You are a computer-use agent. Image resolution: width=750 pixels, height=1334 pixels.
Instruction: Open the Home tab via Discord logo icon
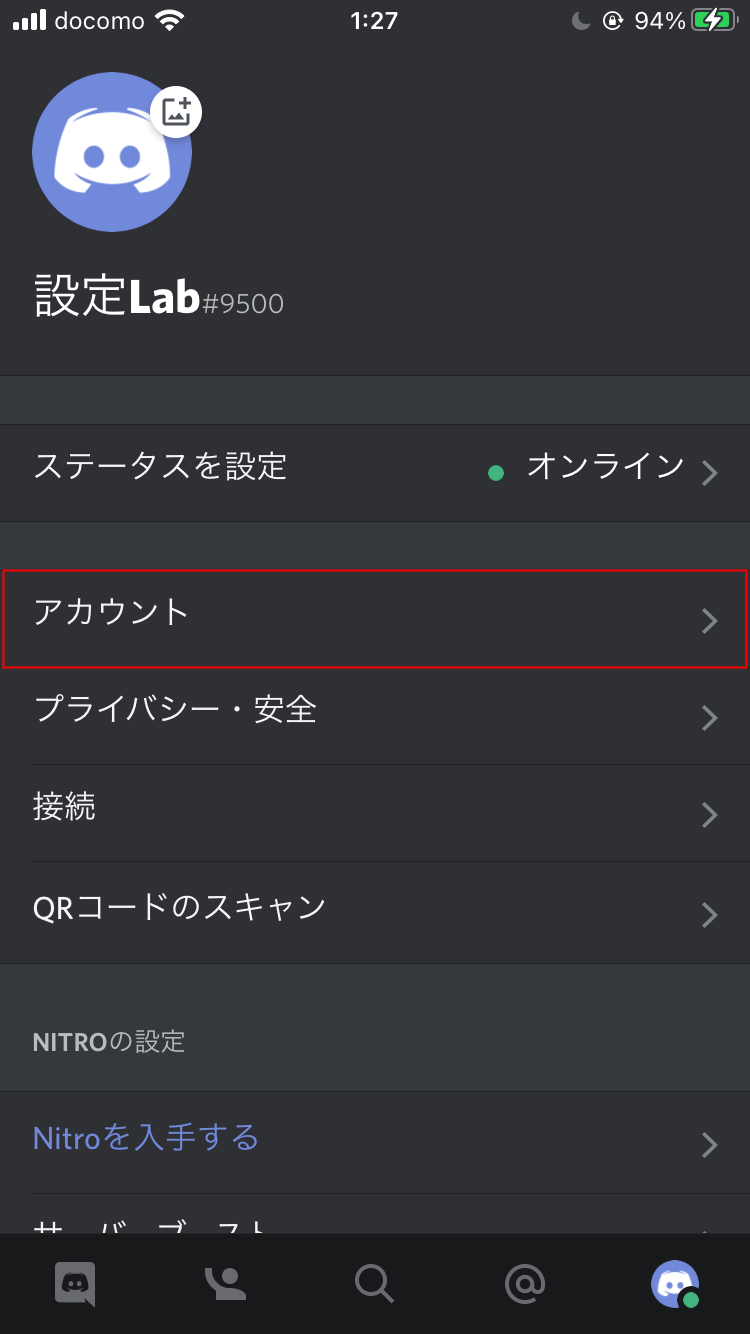point(75,1283)
